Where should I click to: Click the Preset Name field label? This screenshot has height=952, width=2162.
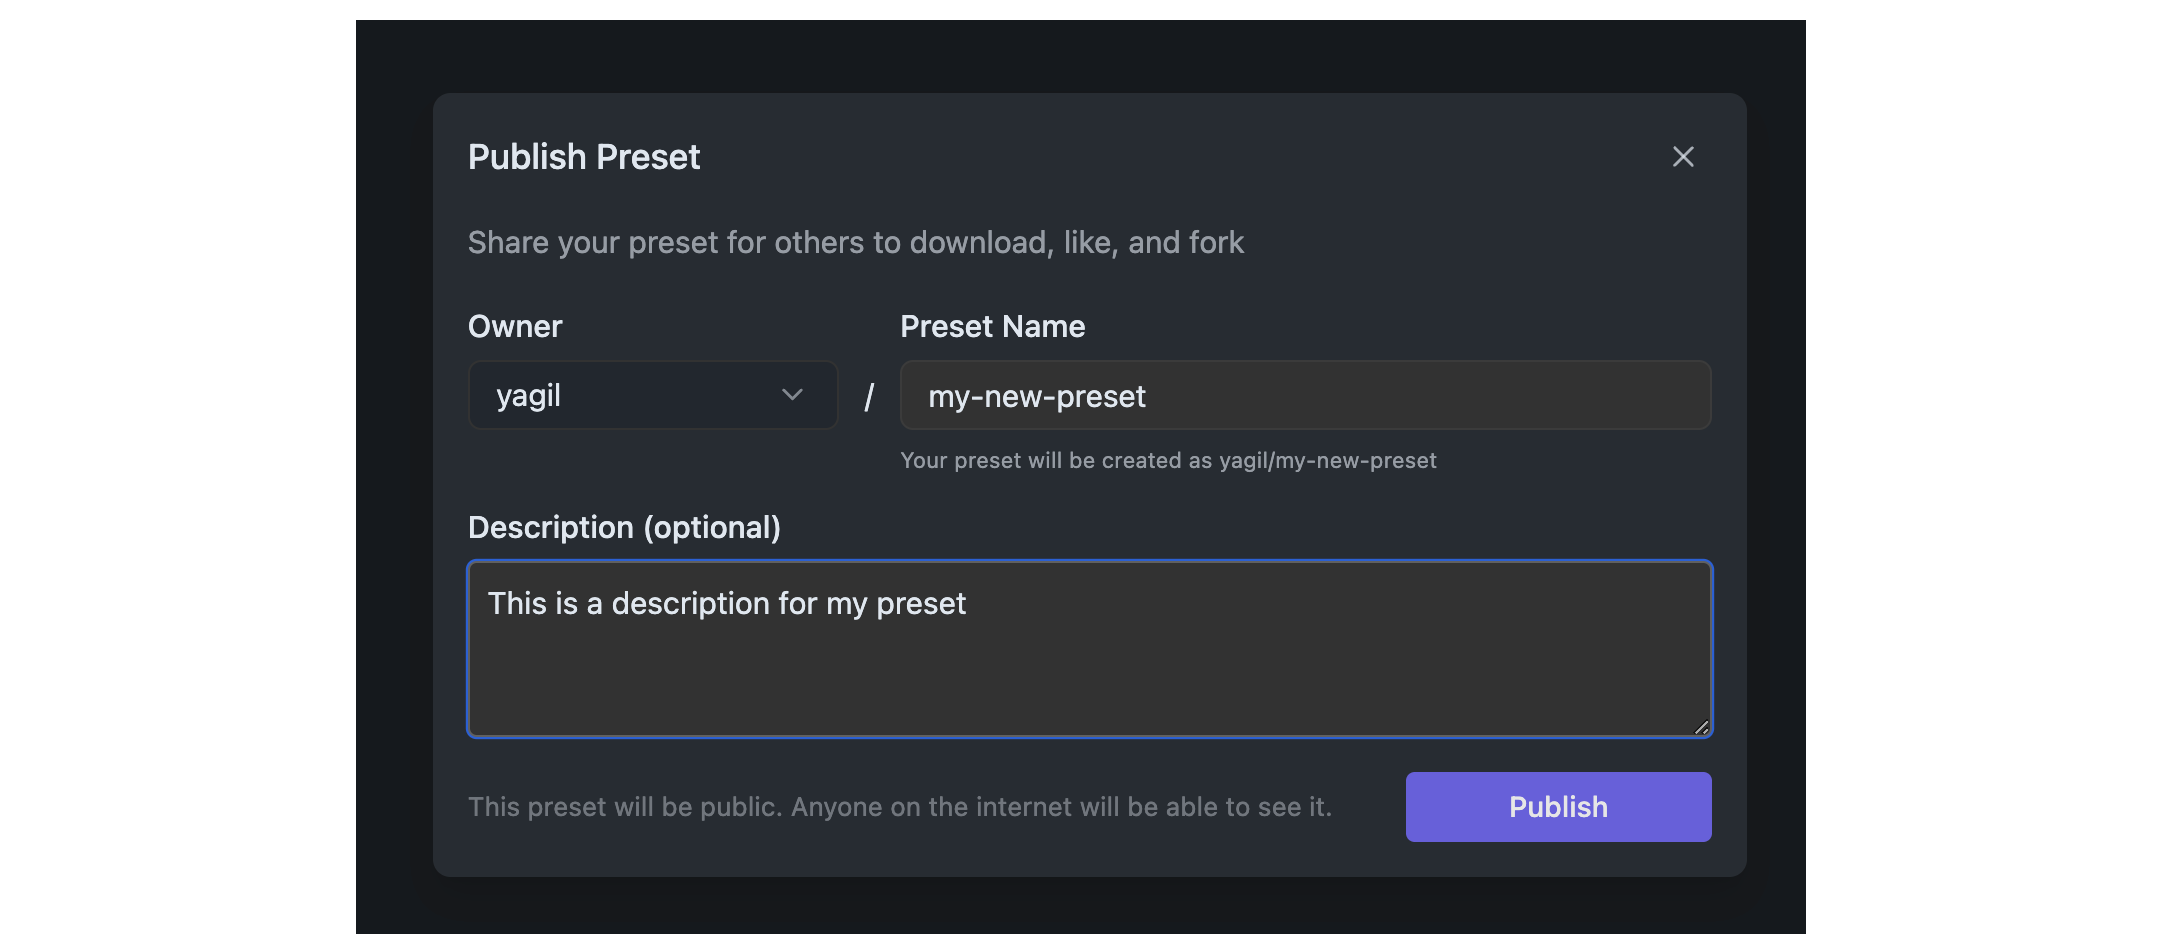(992, 327)
